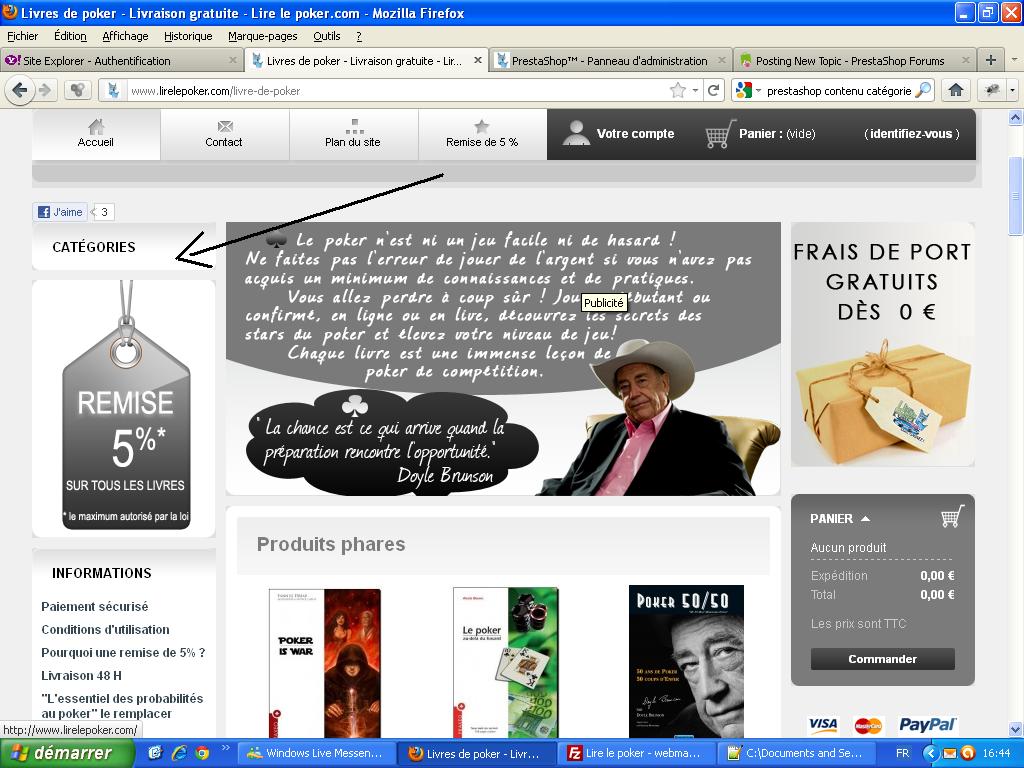Open Windows Live Messenger in taskbar

pos(316,753)
